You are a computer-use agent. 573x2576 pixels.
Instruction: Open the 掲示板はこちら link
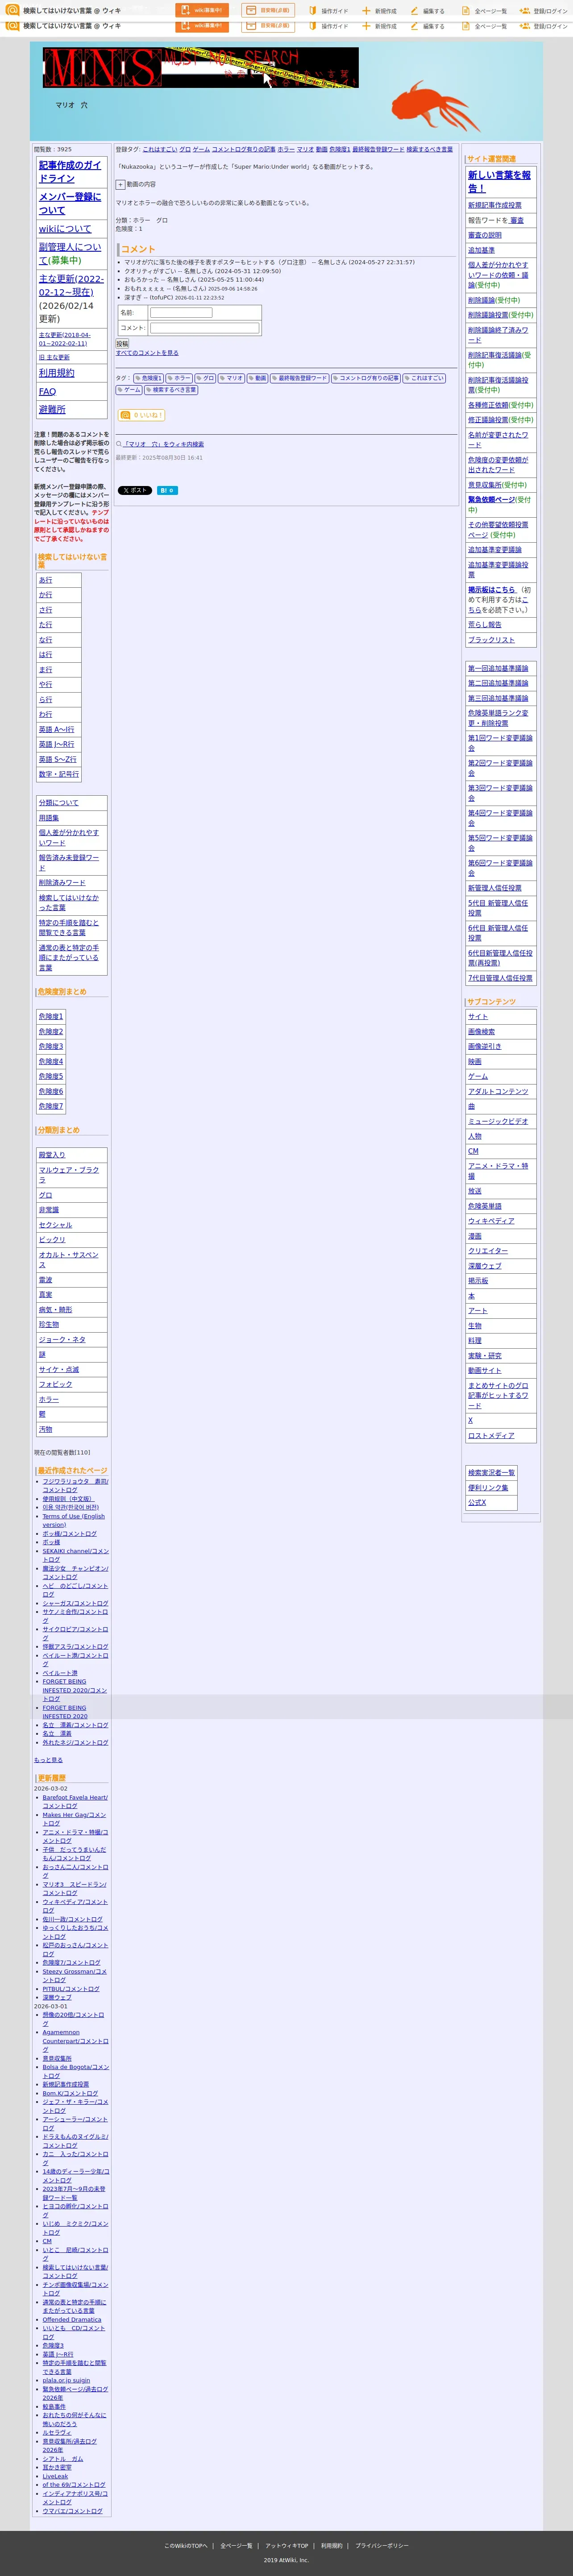[492, 590]
